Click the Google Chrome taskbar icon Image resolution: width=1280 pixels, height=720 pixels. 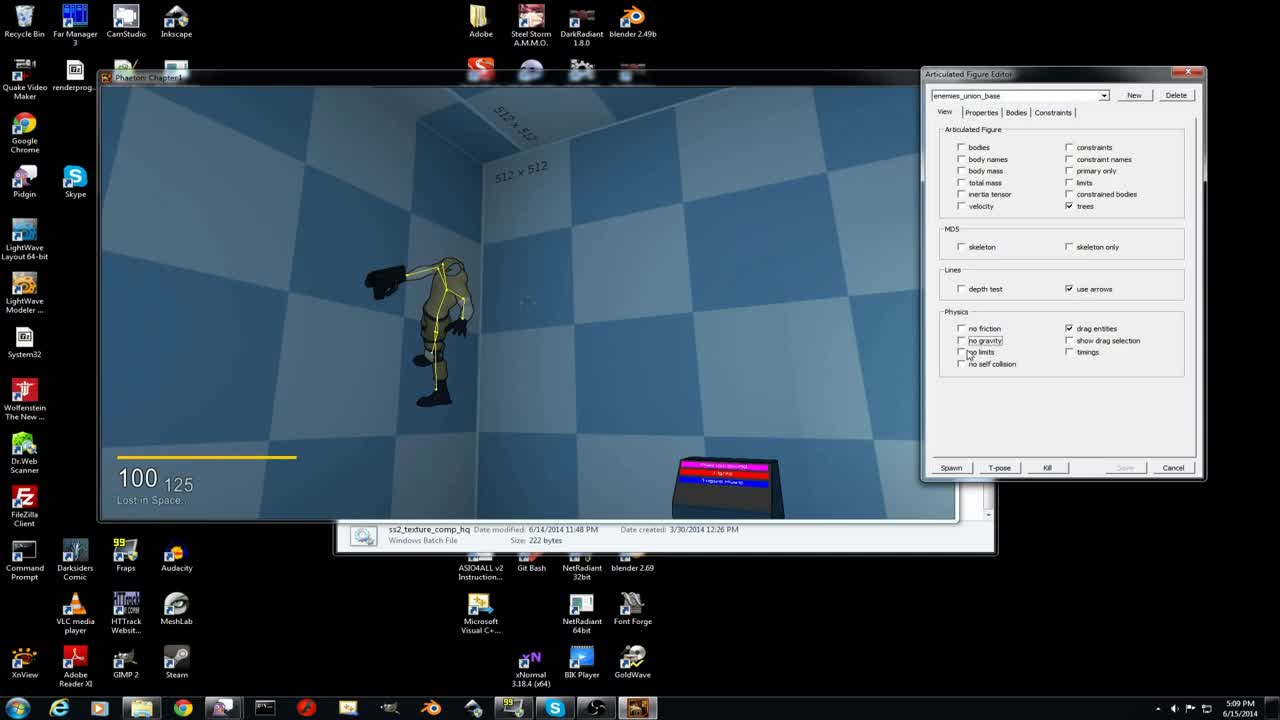(x=183, y=708)
